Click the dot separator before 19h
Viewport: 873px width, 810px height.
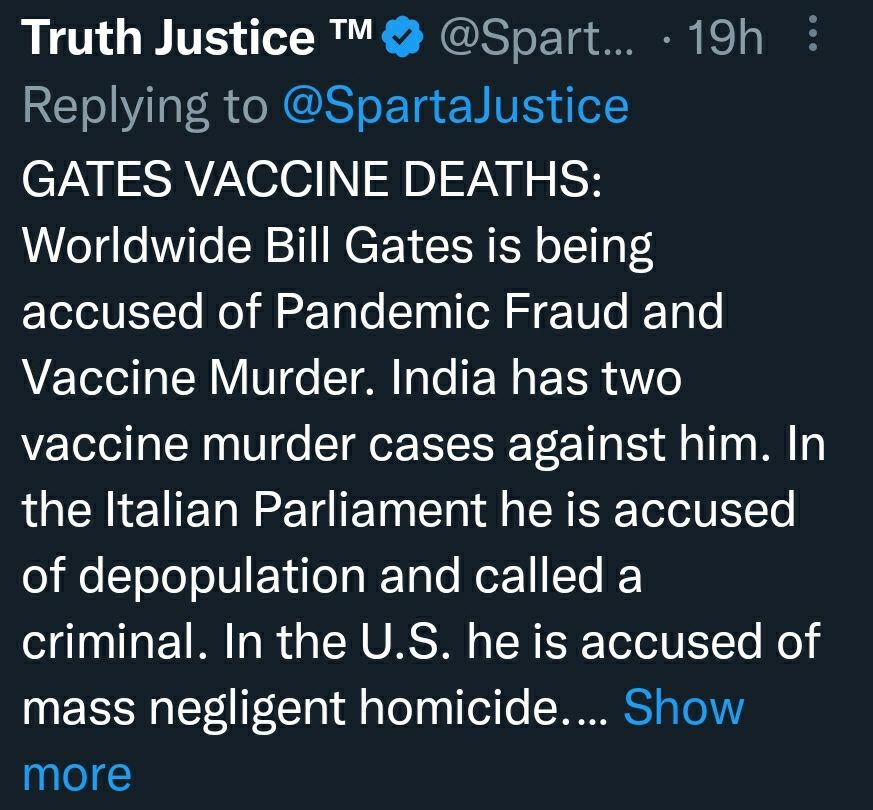point(665,42)
